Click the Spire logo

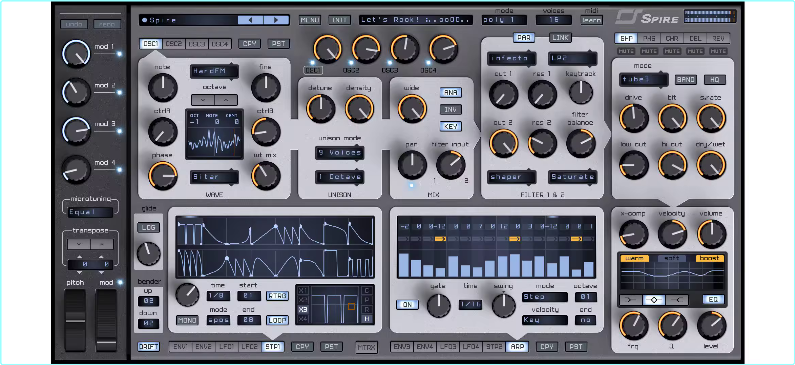tap(647, 18)
